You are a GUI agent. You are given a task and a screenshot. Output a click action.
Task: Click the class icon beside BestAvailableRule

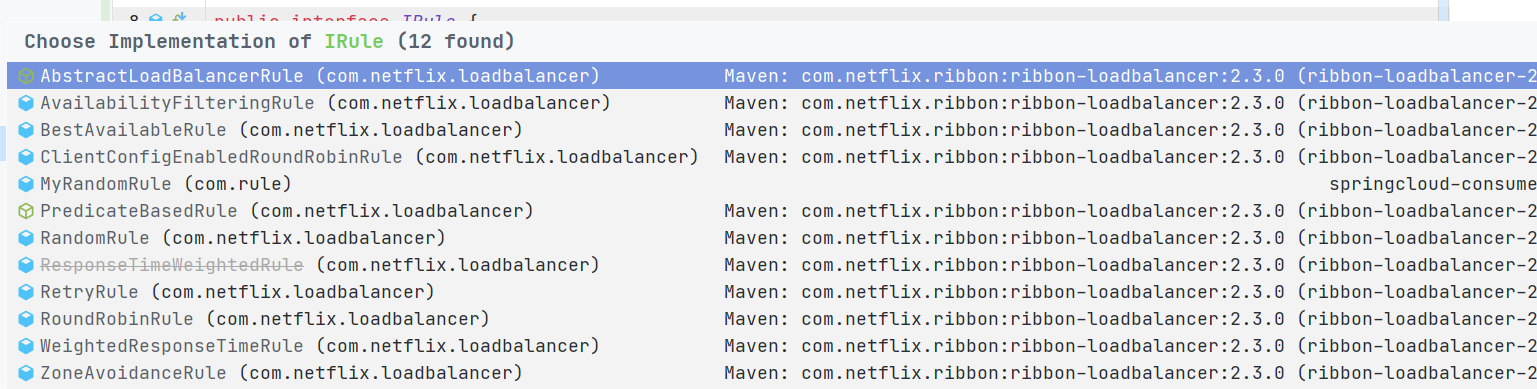click(x=26, y=130)
